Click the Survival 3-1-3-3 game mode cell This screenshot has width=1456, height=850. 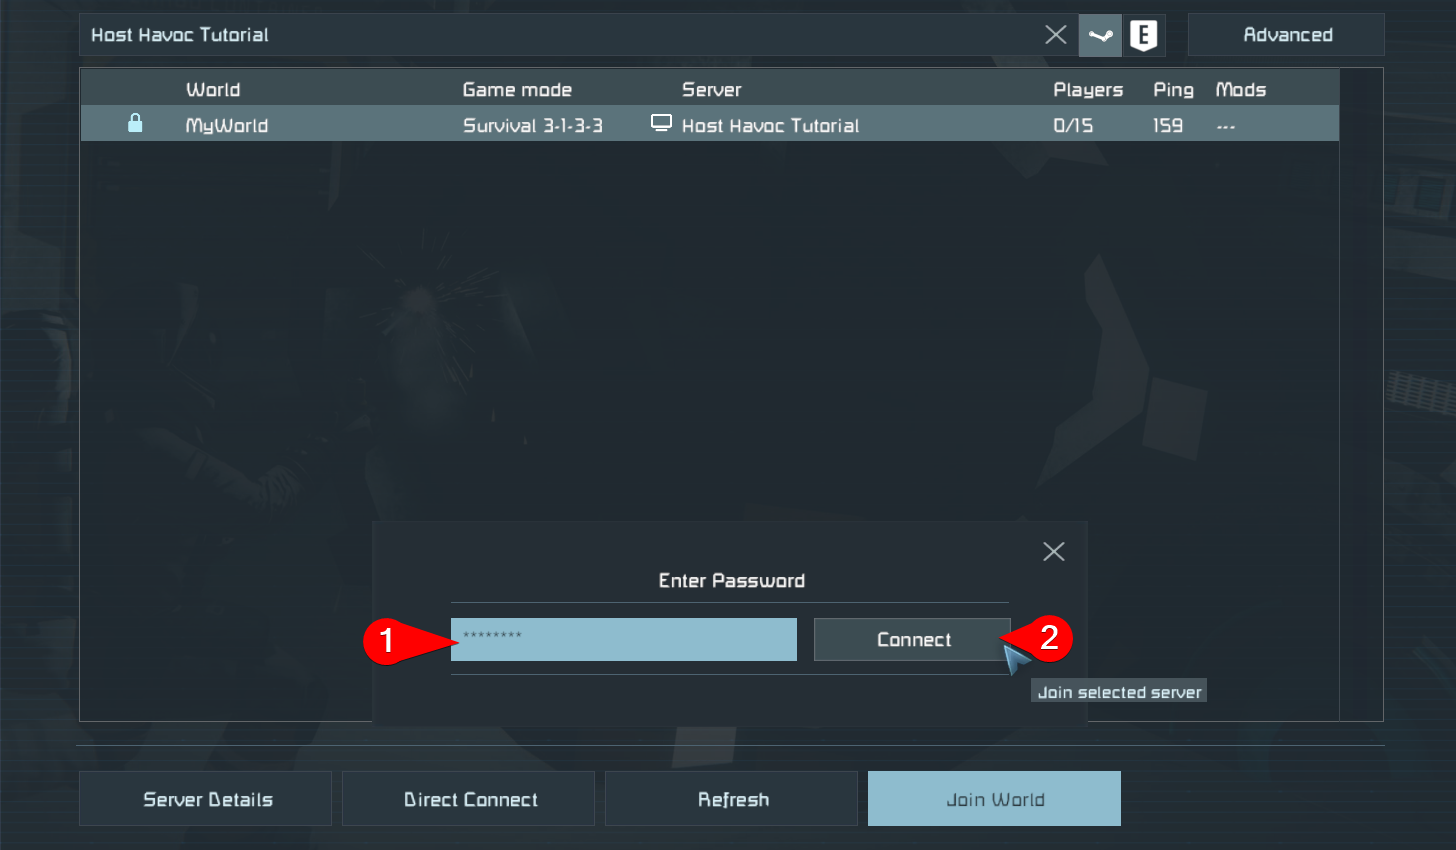[x=533, y=126]
